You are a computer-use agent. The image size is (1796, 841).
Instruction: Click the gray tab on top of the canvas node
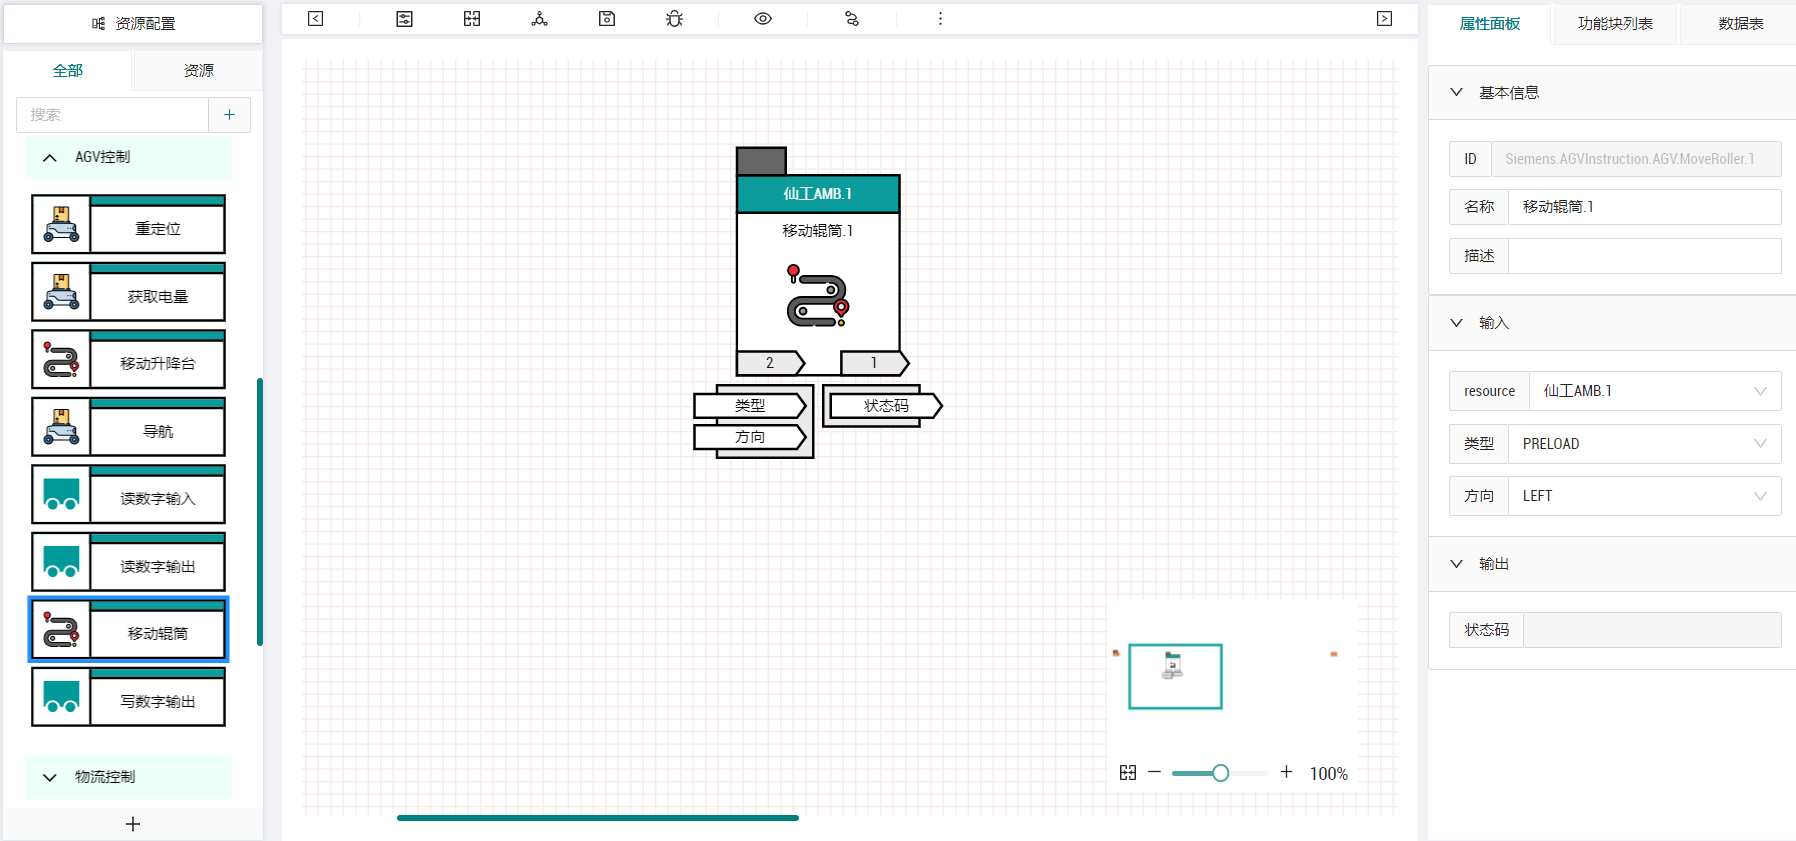761,161
